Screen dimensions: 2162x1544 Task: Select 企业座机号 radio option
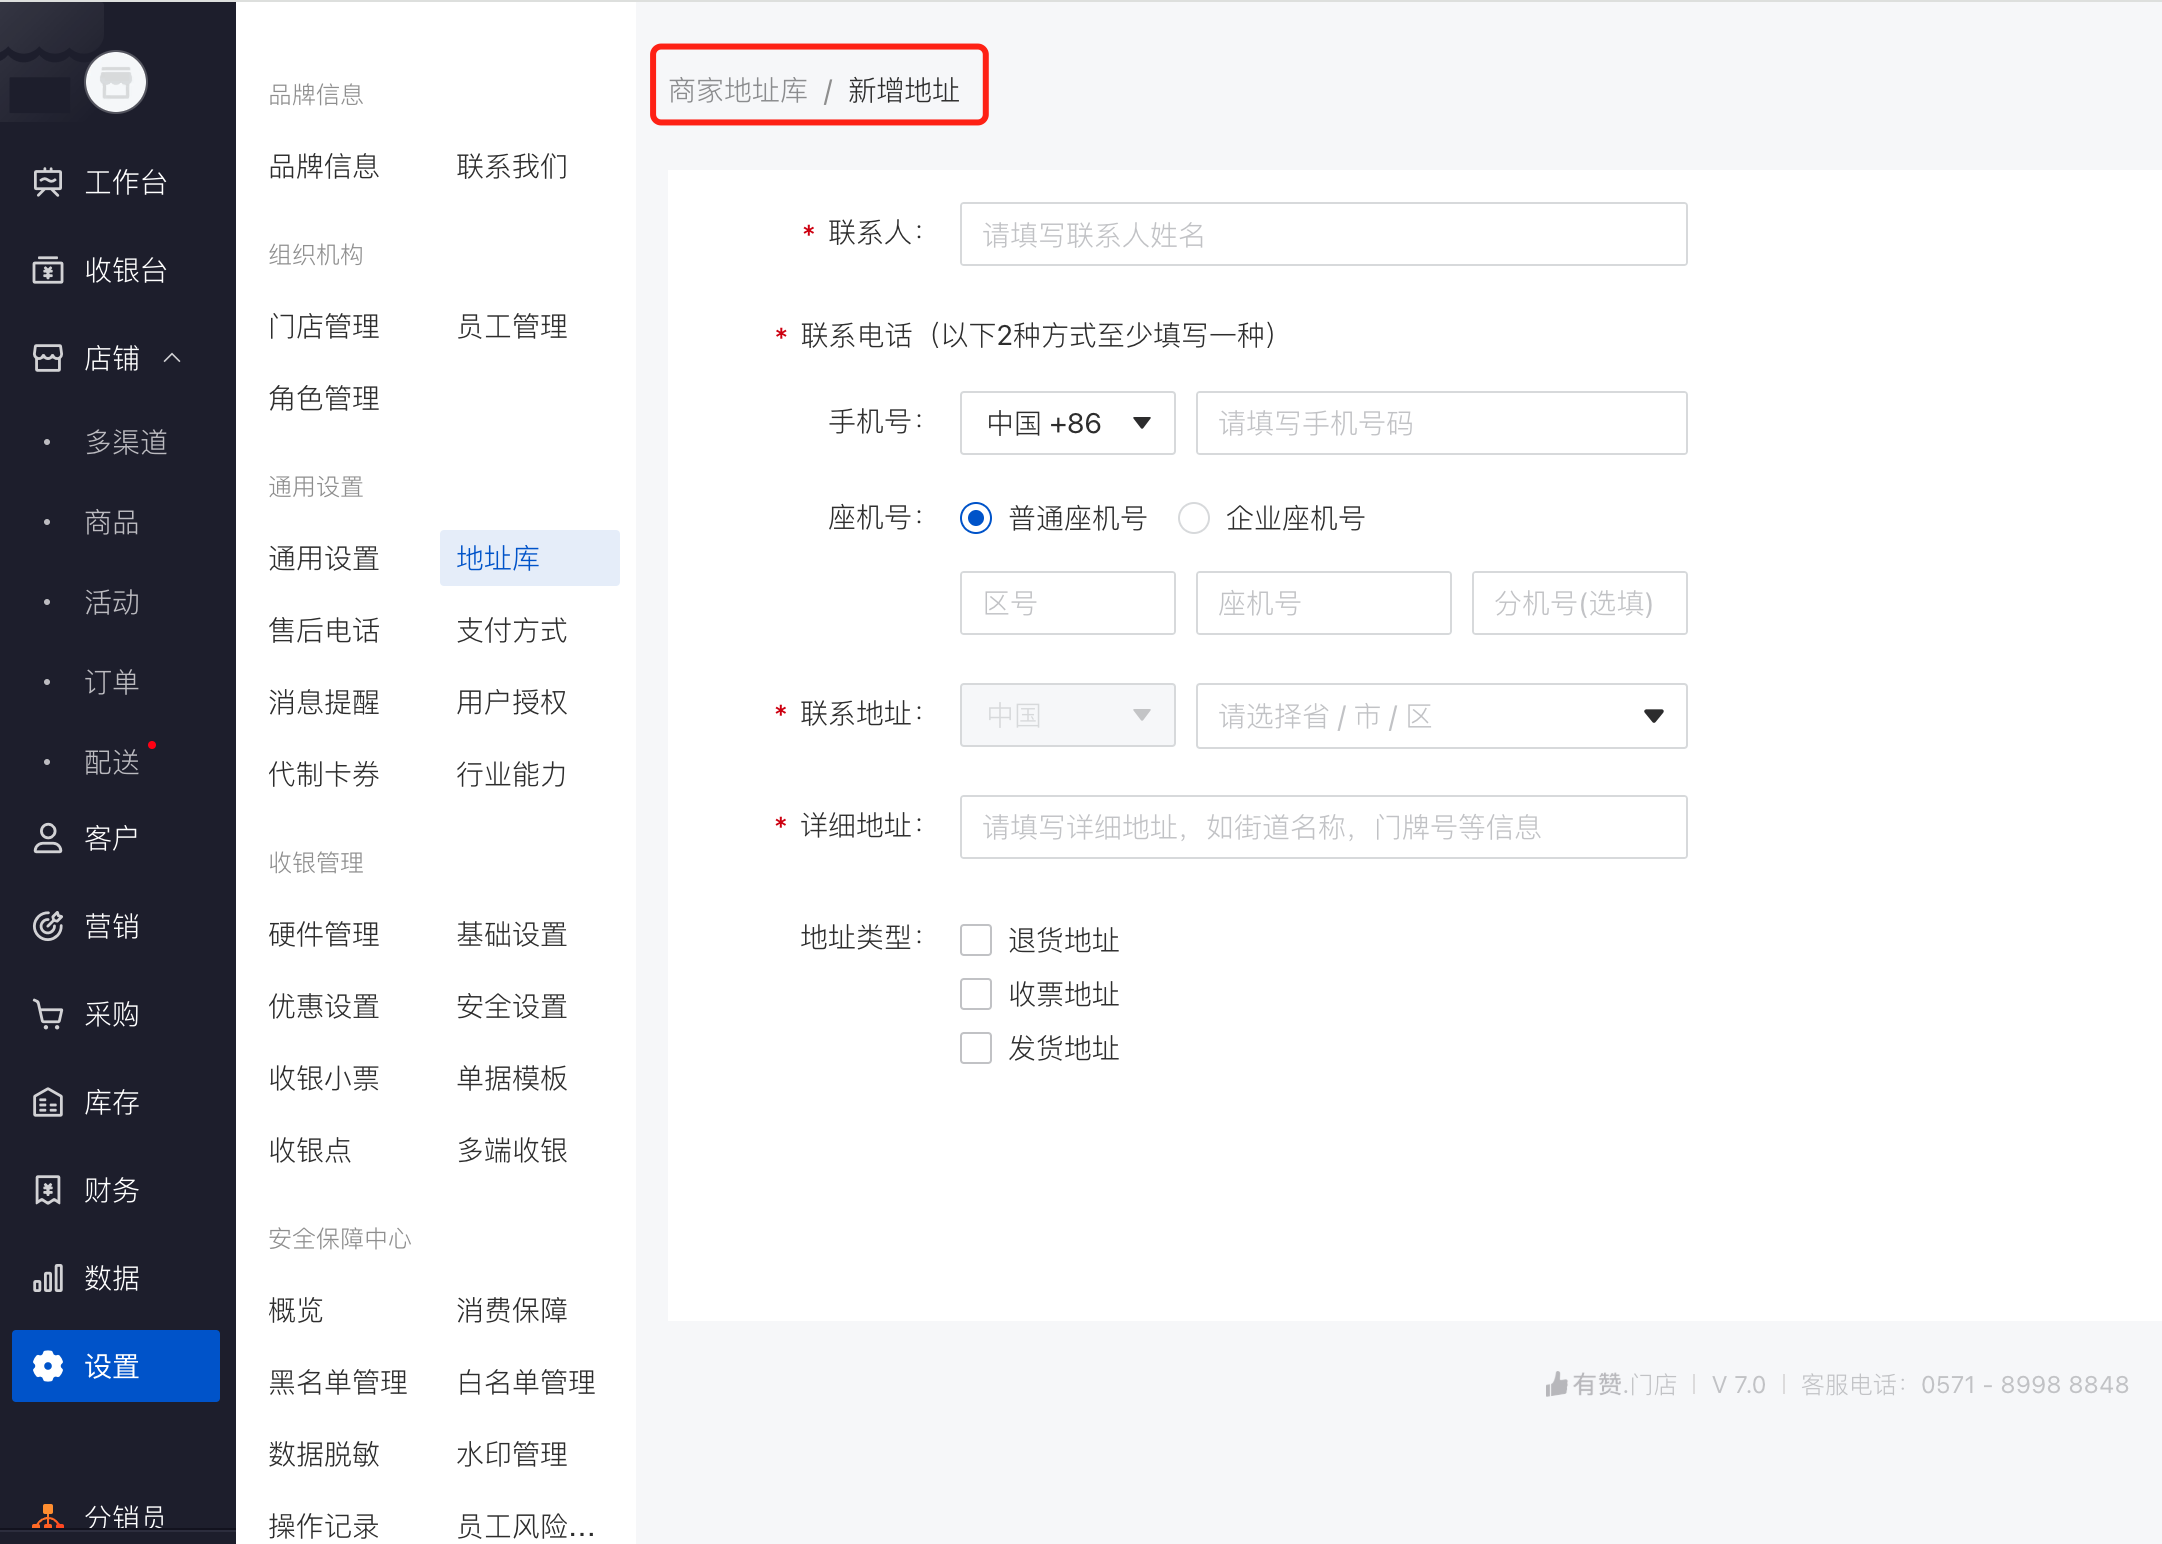pyautogui.click(x=1194, y=518)
